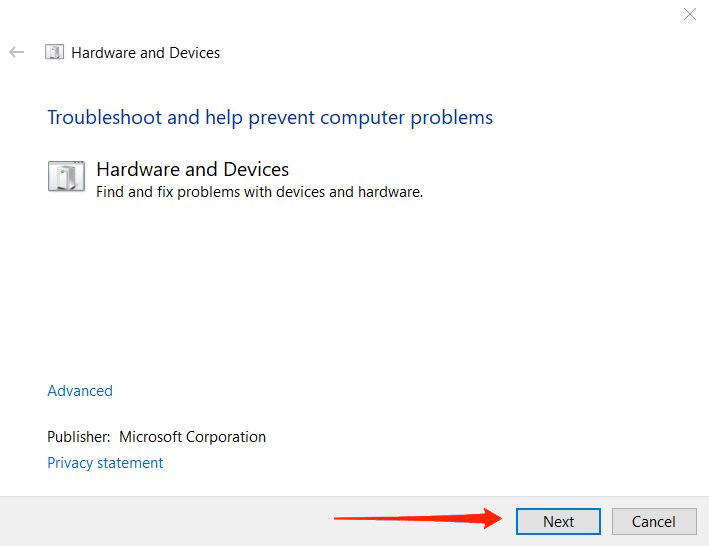Click the red arrow pointing at Next

click(418, 518)
